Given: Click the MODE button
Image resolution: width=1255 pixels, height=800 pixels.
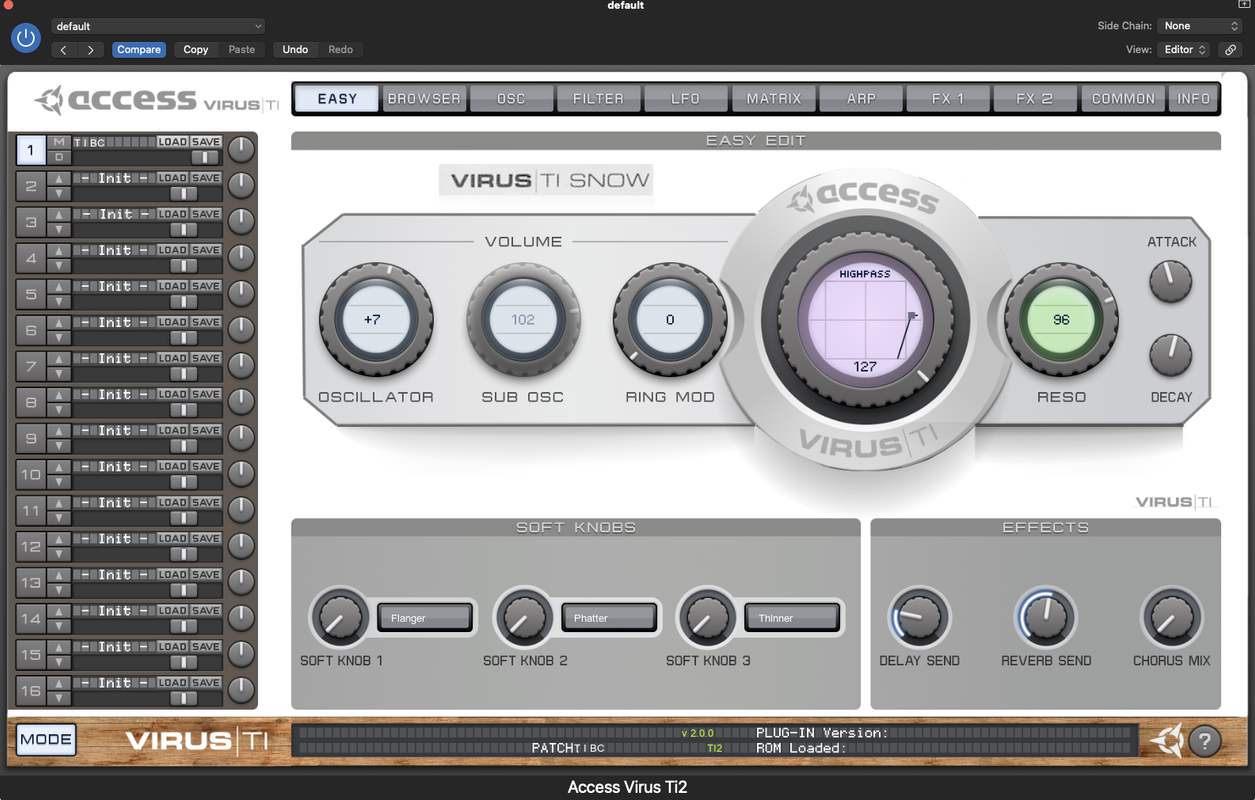Looking at the screenshot, I should click(46, 740).
